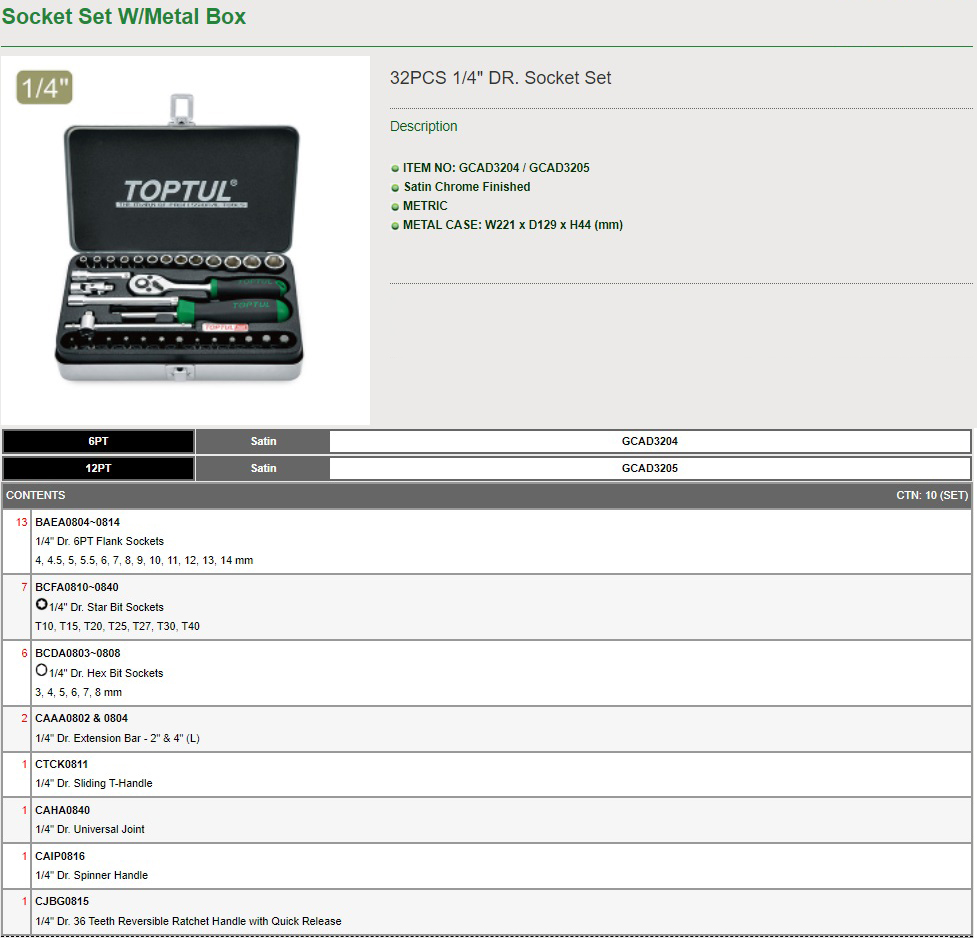
Task: Select the 6PT table cell
Action: pyautogui.click(x=98, y=441)
